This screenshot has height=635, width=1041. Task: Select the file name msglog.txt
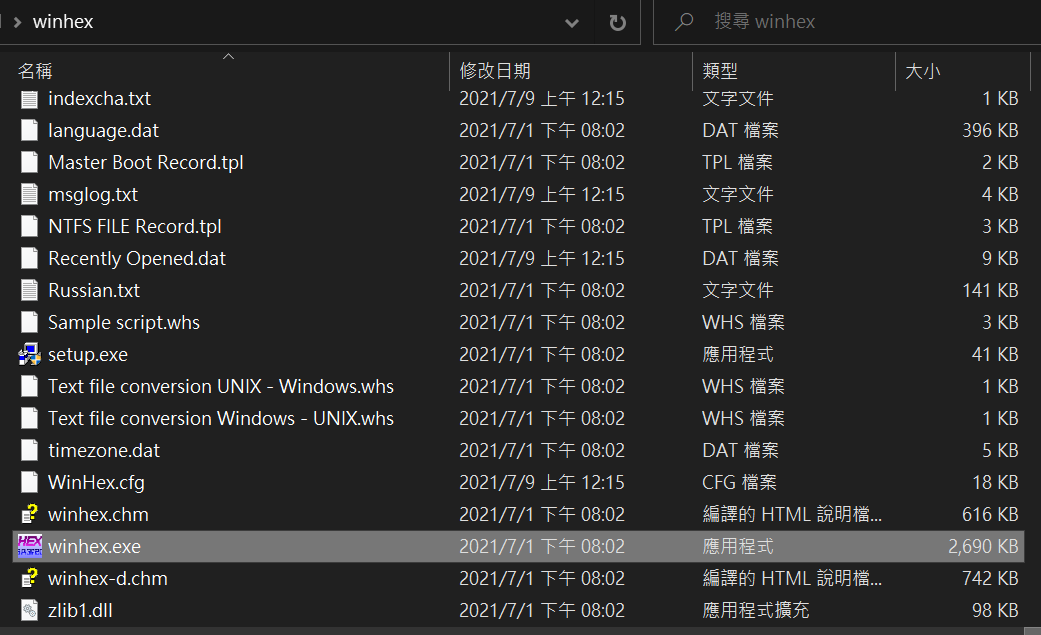(x=93, y=195)
